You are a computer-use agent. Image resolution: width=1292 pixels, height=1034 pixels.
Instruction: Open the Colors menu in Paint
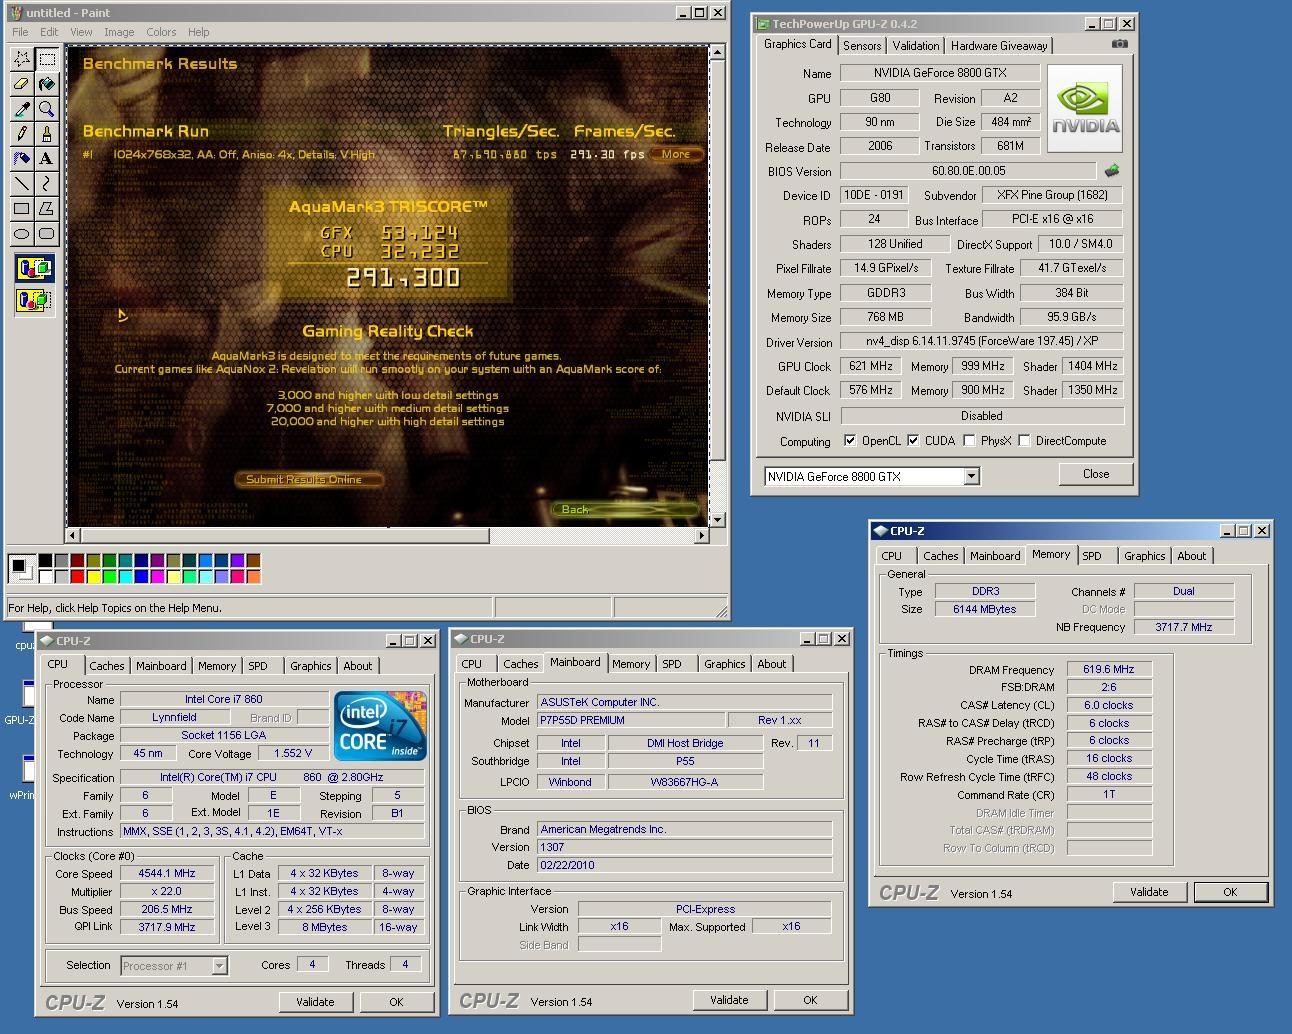point(161,32)
